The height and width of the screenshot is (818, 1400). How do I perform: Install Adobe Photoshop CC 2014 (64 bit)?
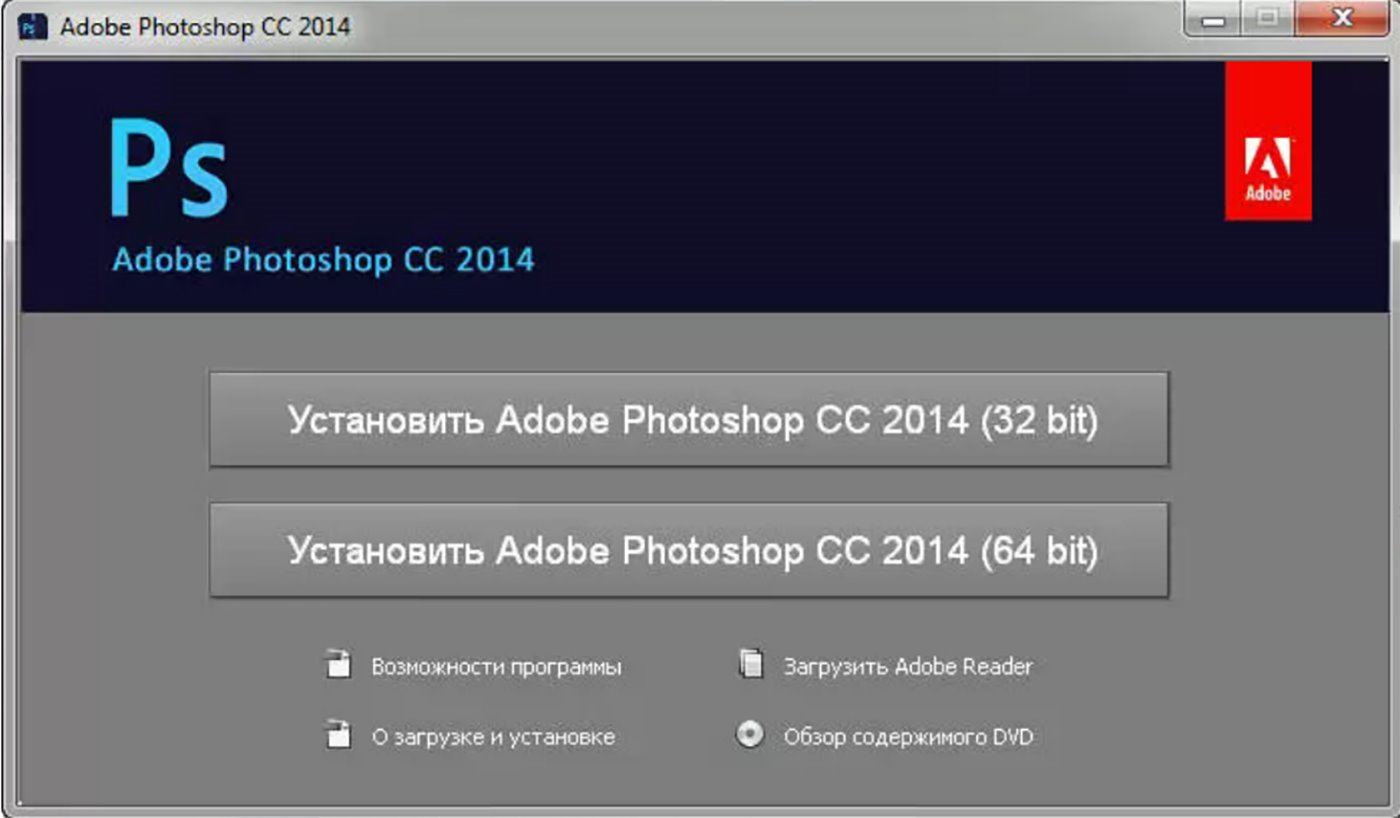(x=689, y=550)
